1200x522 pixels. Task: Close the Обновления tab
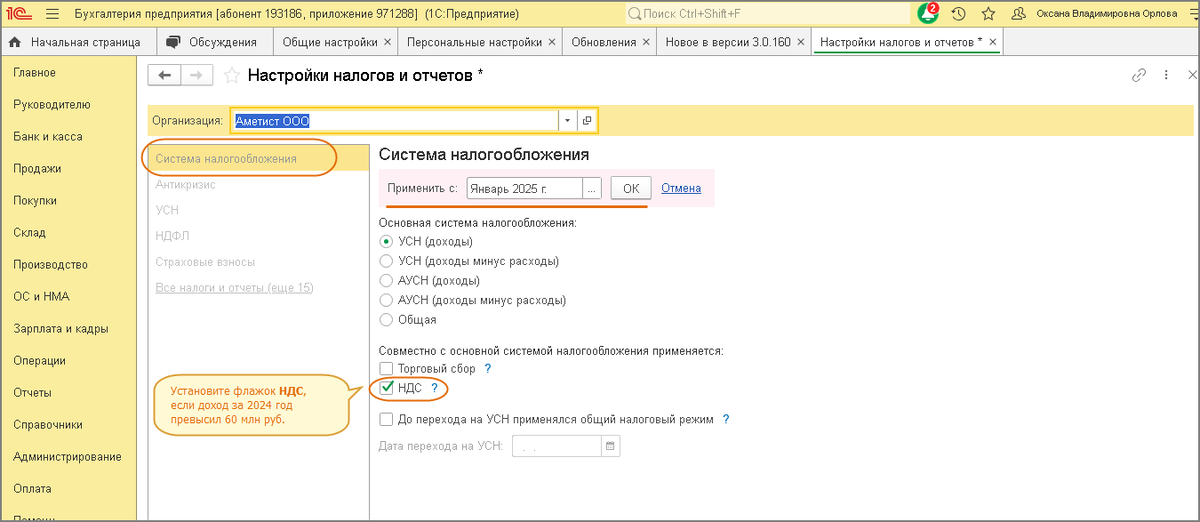pyautogui.click(x=646, y=42)
